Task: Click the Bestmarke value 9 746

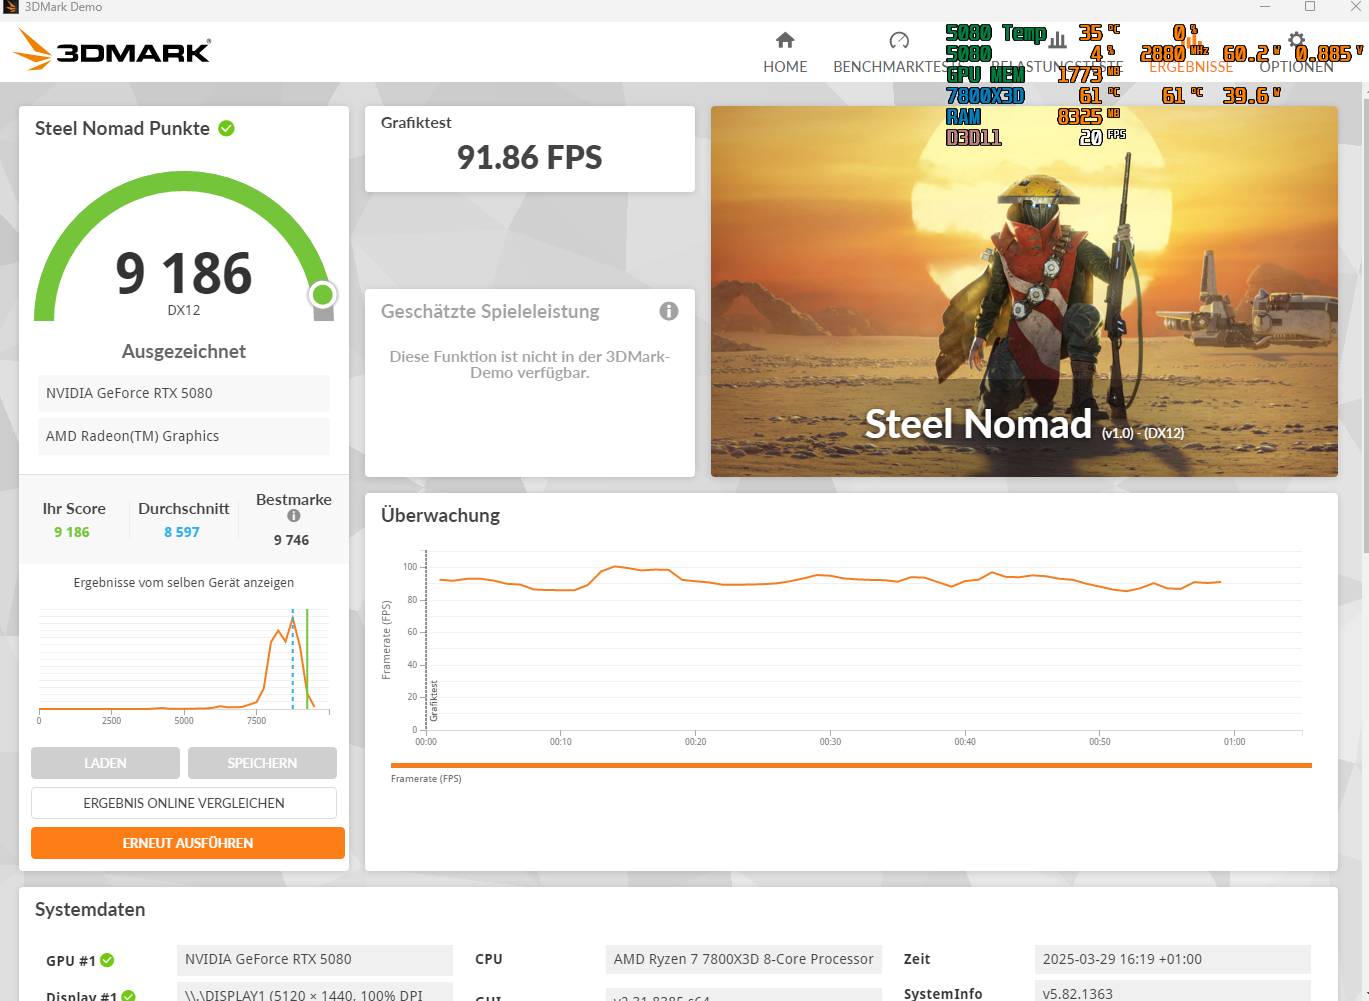Action: coord(292,540)
